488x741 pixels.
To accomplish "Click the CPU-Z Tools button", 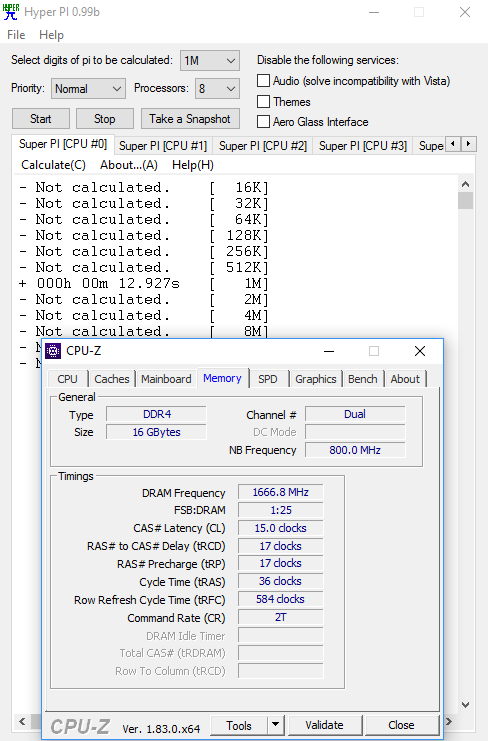I will click(239, 725).
